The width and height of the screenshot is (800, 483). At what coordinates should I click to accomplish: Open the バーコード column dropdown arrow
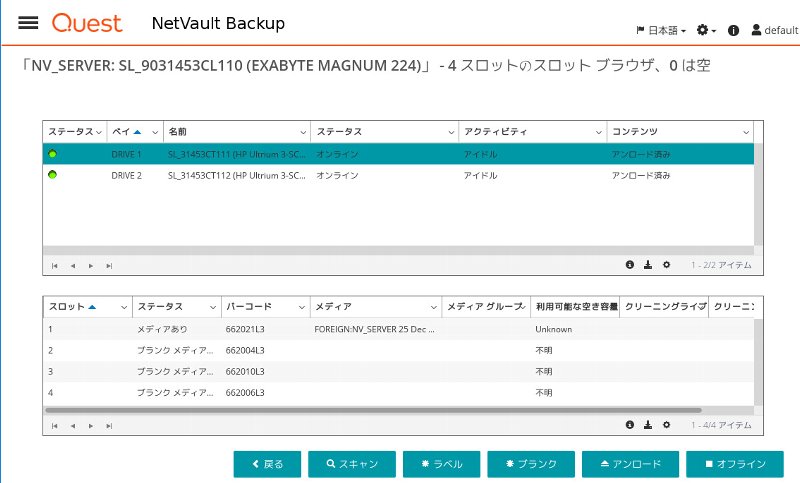coord(302,307)
